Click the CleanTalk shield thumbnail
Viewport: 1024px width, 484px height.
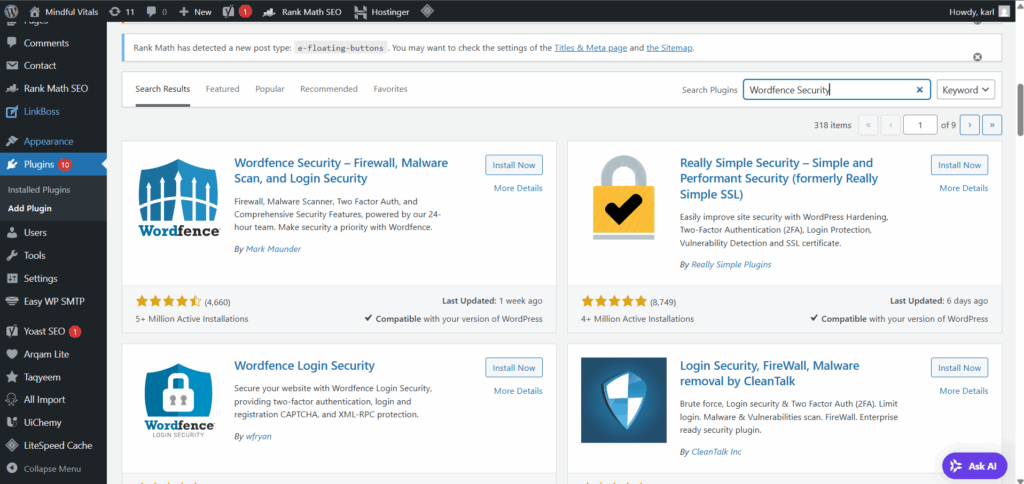tap(624, 400)
